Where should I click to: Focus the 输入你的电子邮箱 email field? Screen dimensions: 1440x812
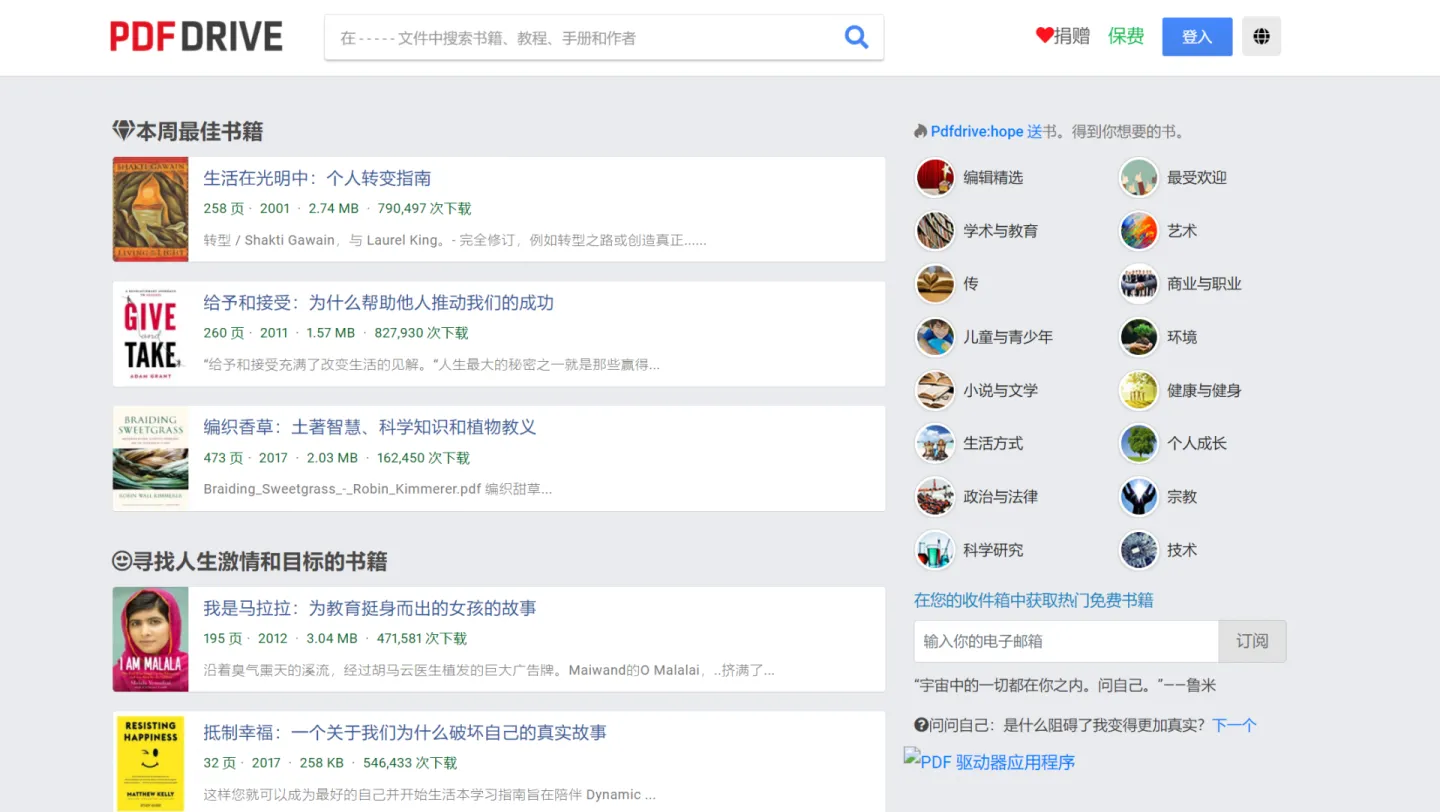pyautogui.click(x=1066, y=641)
